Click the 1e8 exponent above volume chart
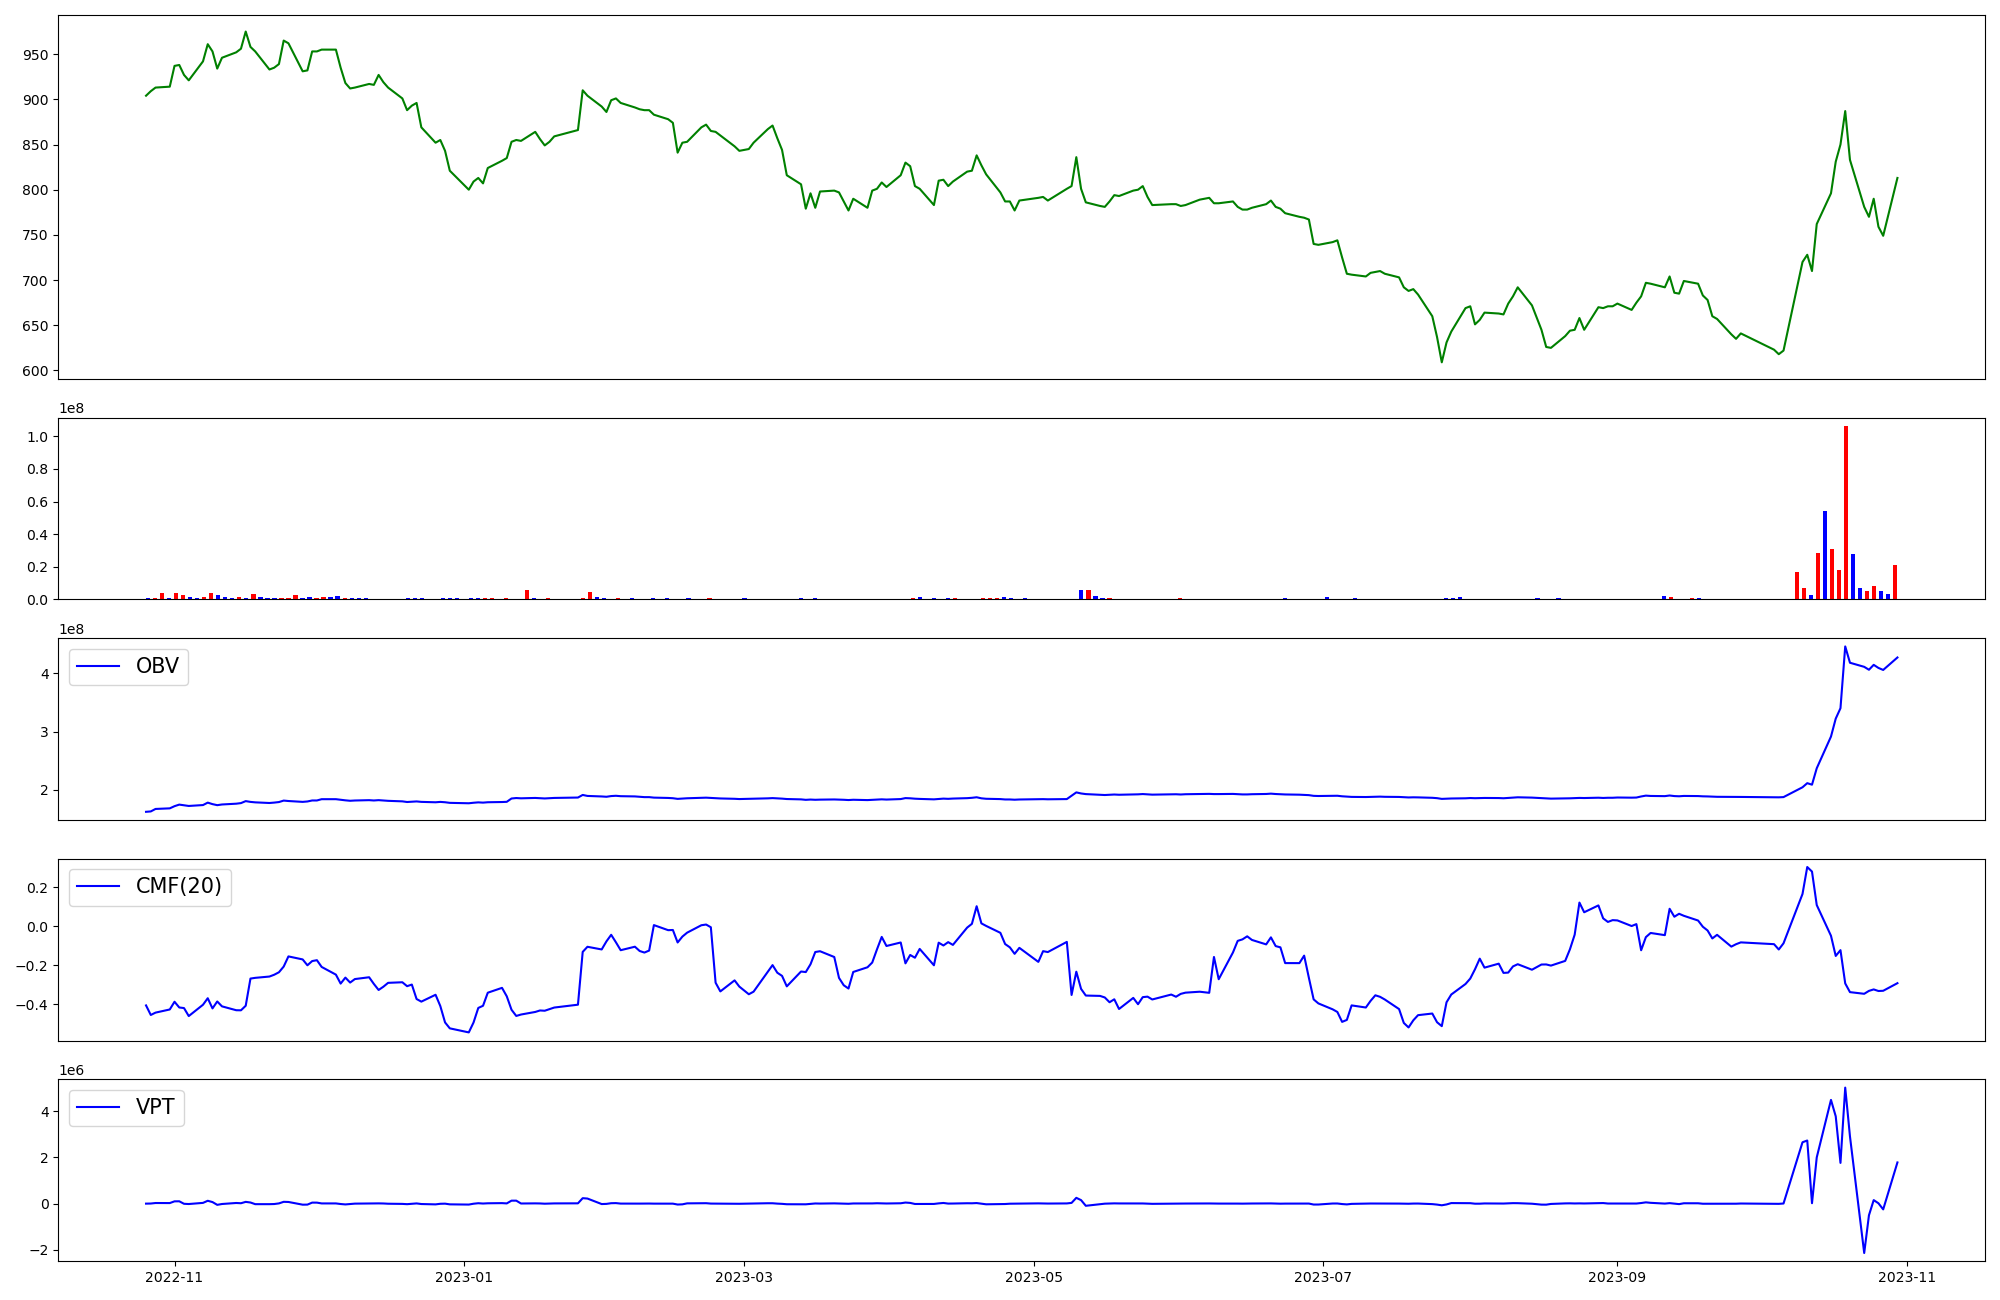 tap(71, 408)
